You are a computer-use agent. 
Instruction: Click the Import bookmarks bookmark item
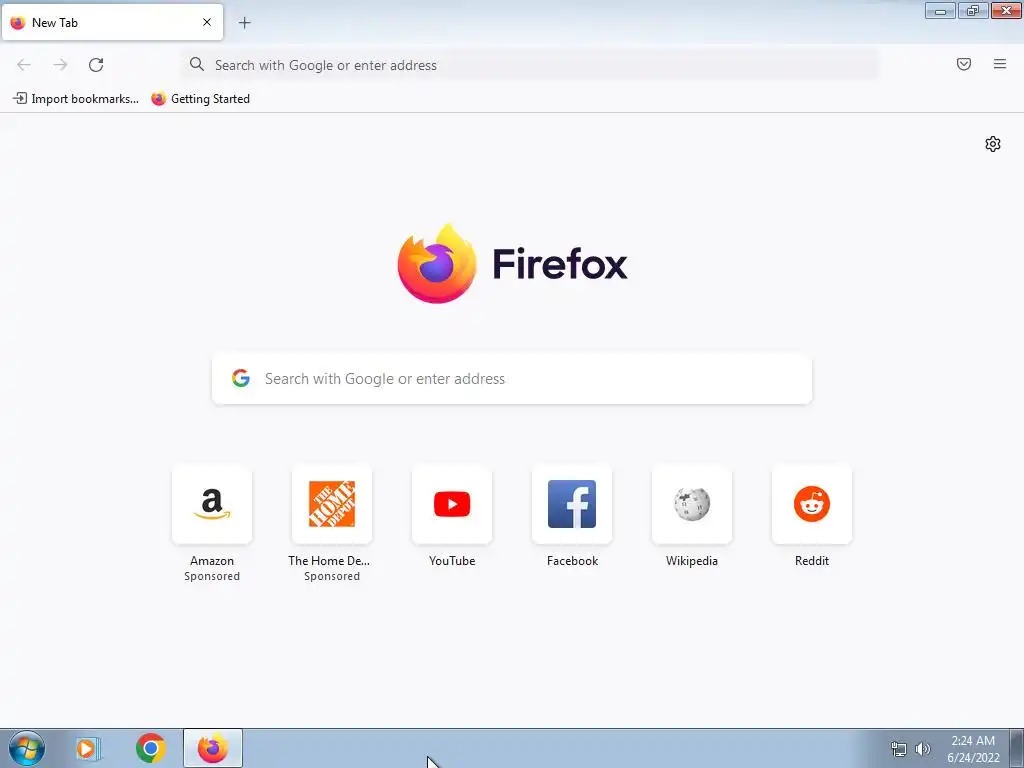point(76,99)
